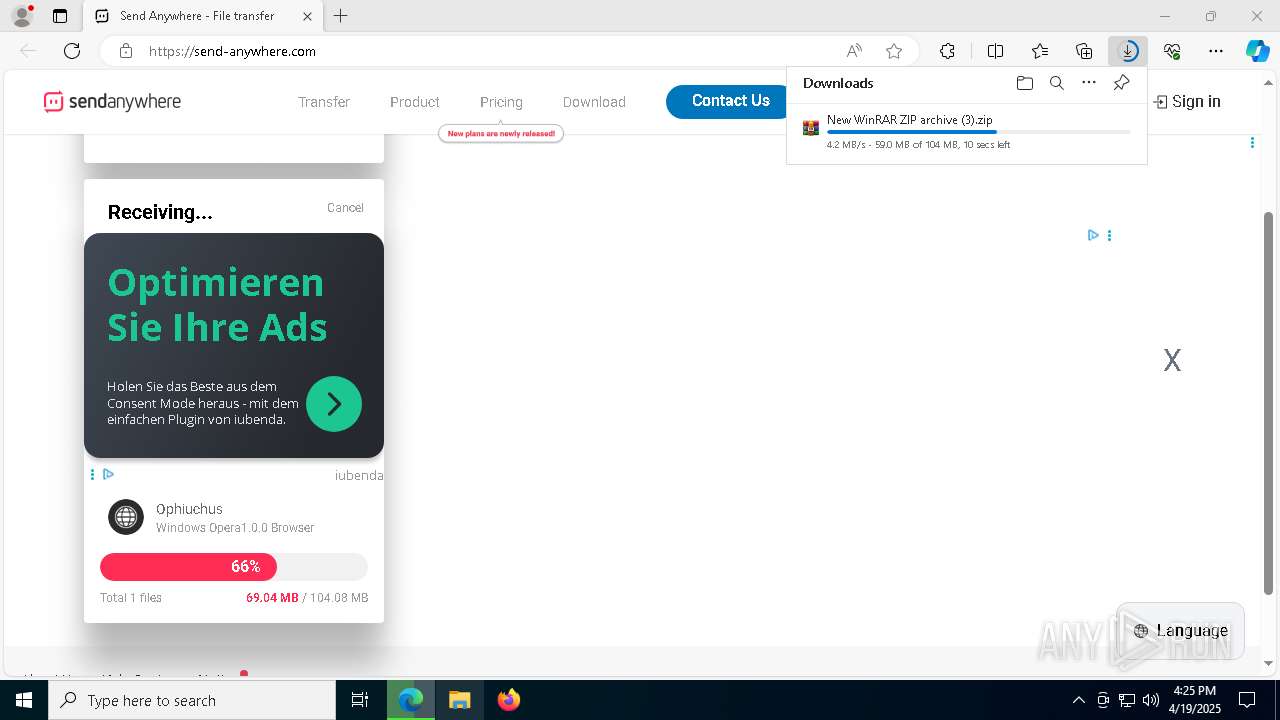
Task: Click the Edge profile avatar icon
Action: [21, 16]
